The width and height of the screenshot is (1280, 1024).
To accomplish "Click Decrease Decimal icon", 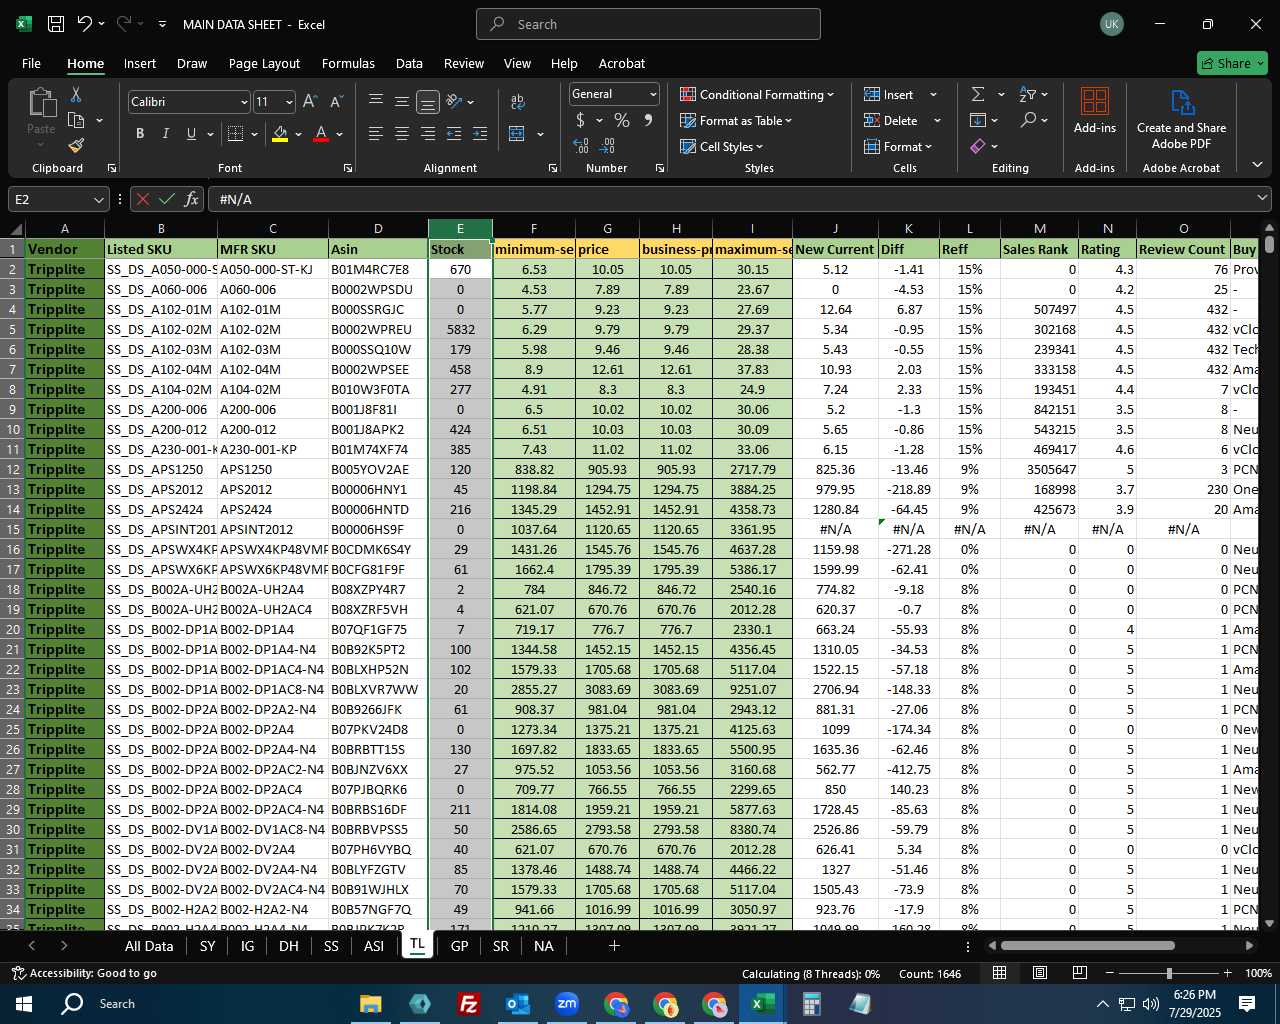I will tap(607, 146).
